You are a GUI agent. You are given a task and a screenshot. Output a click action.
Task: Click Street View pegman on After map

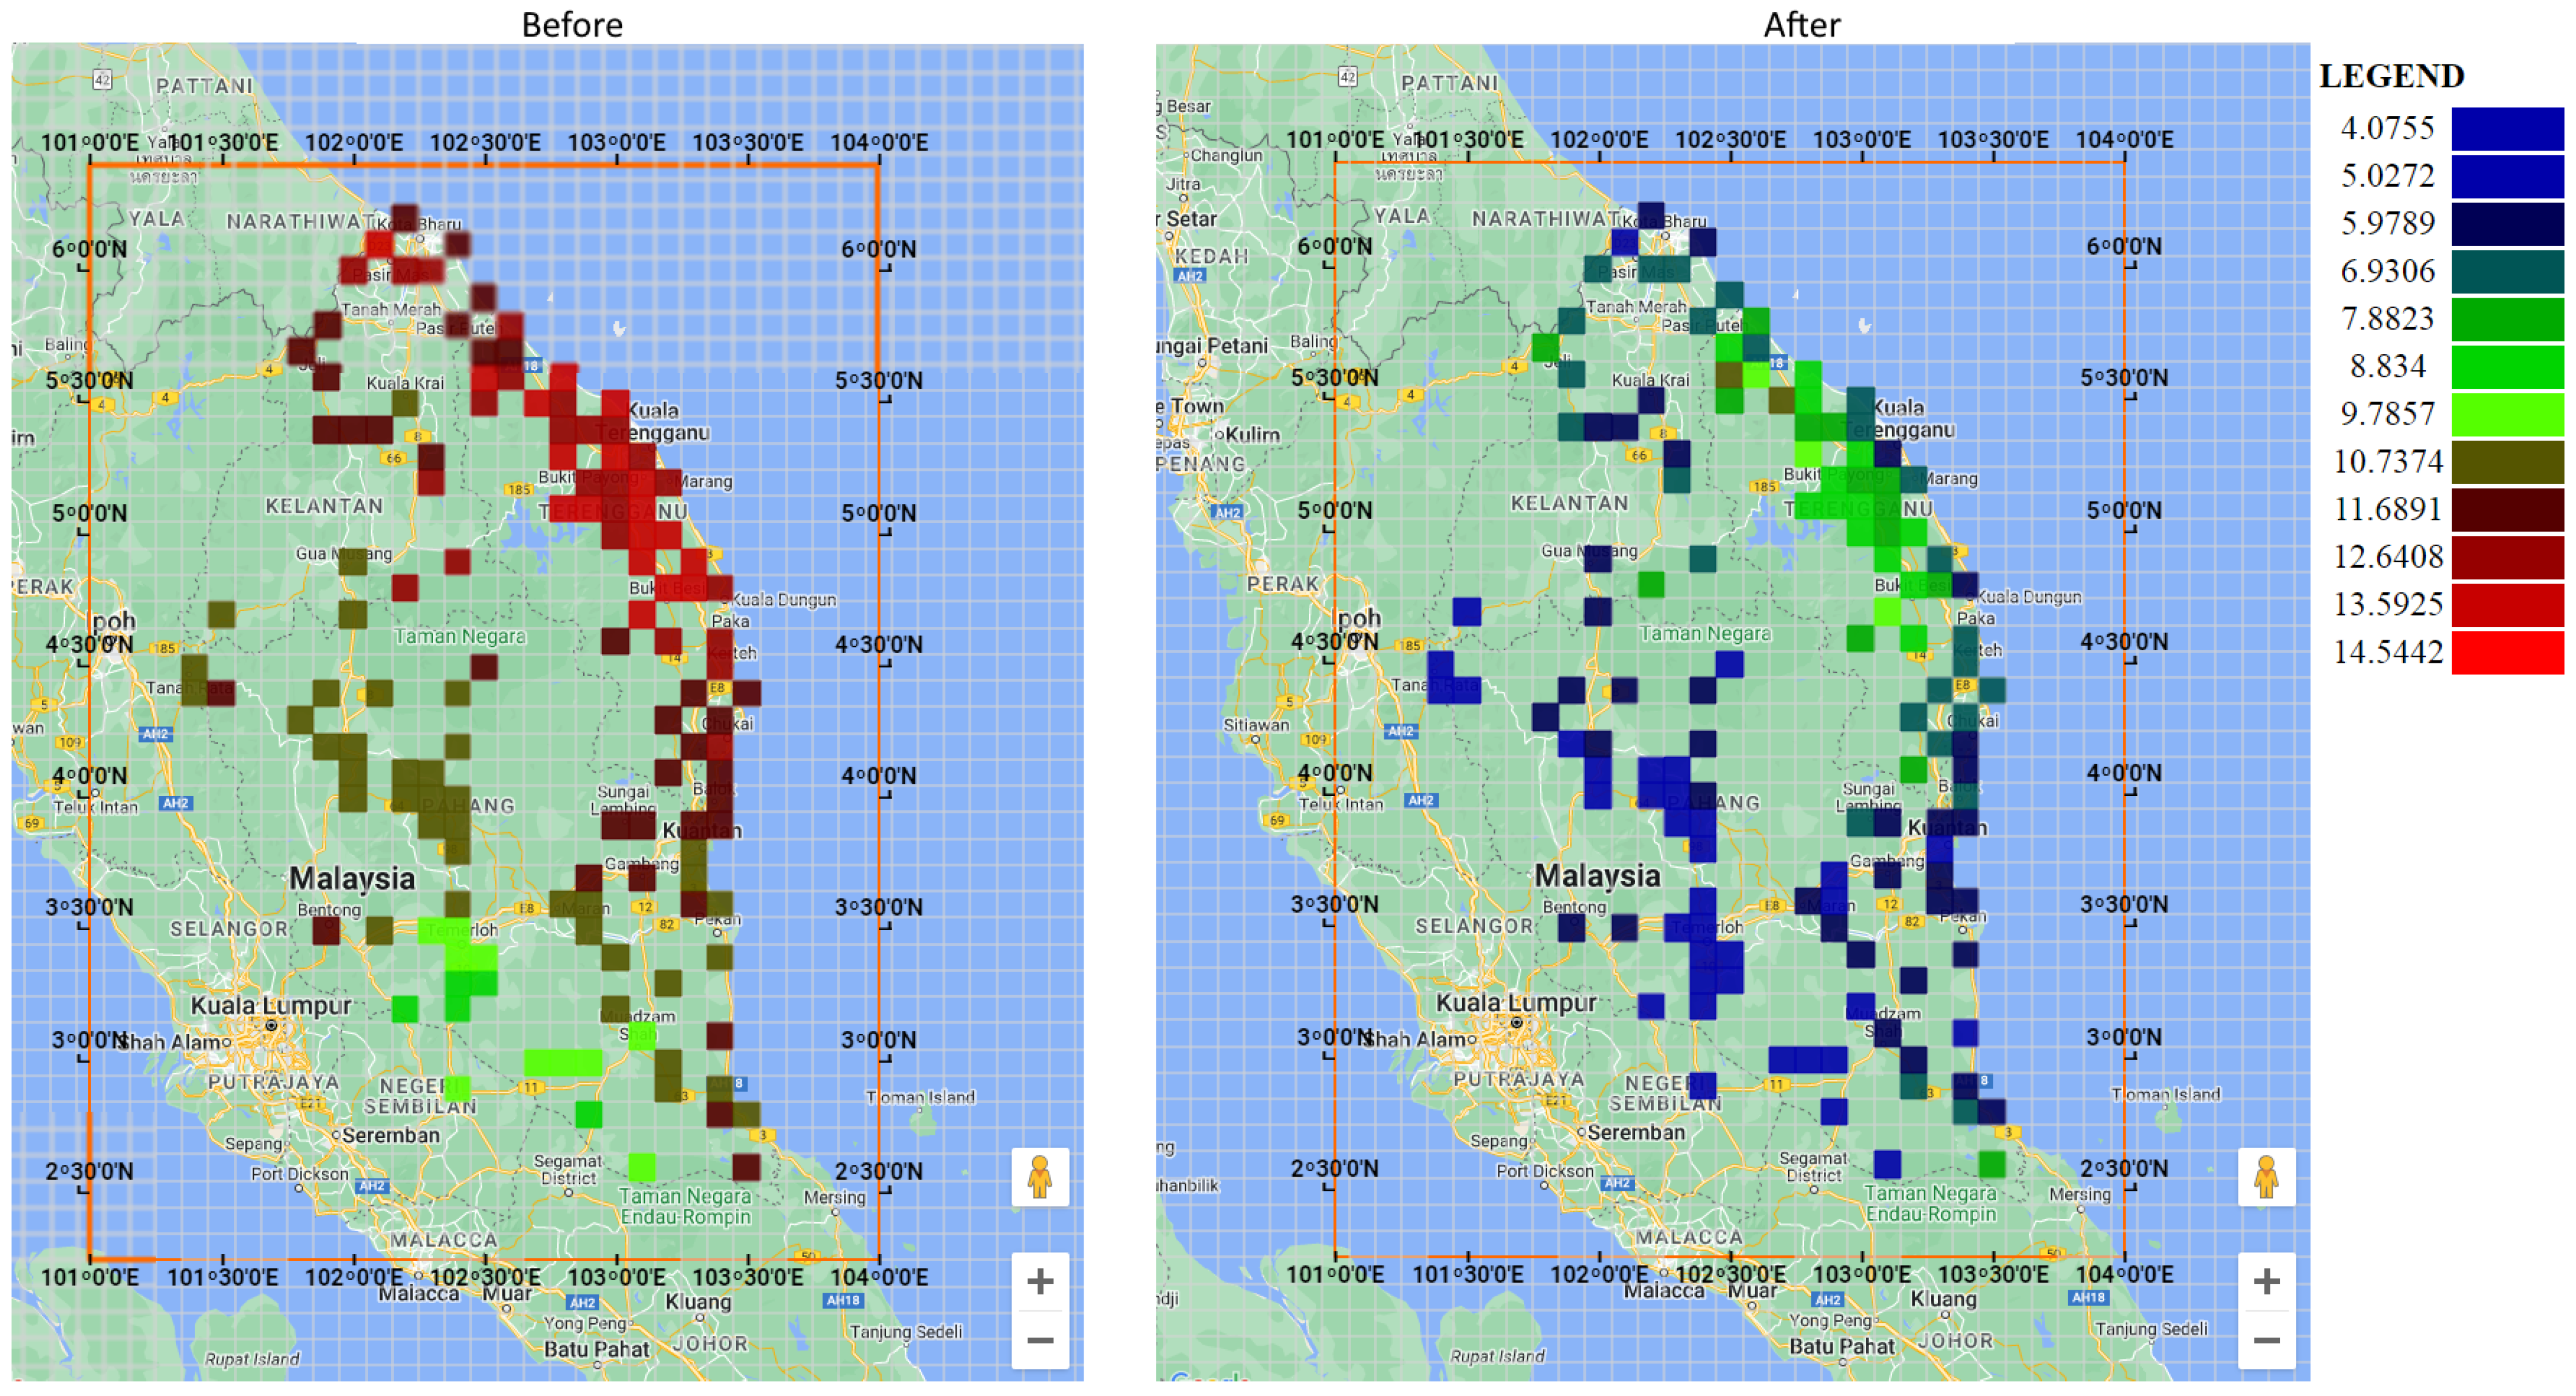[x=2266, y=1177]
